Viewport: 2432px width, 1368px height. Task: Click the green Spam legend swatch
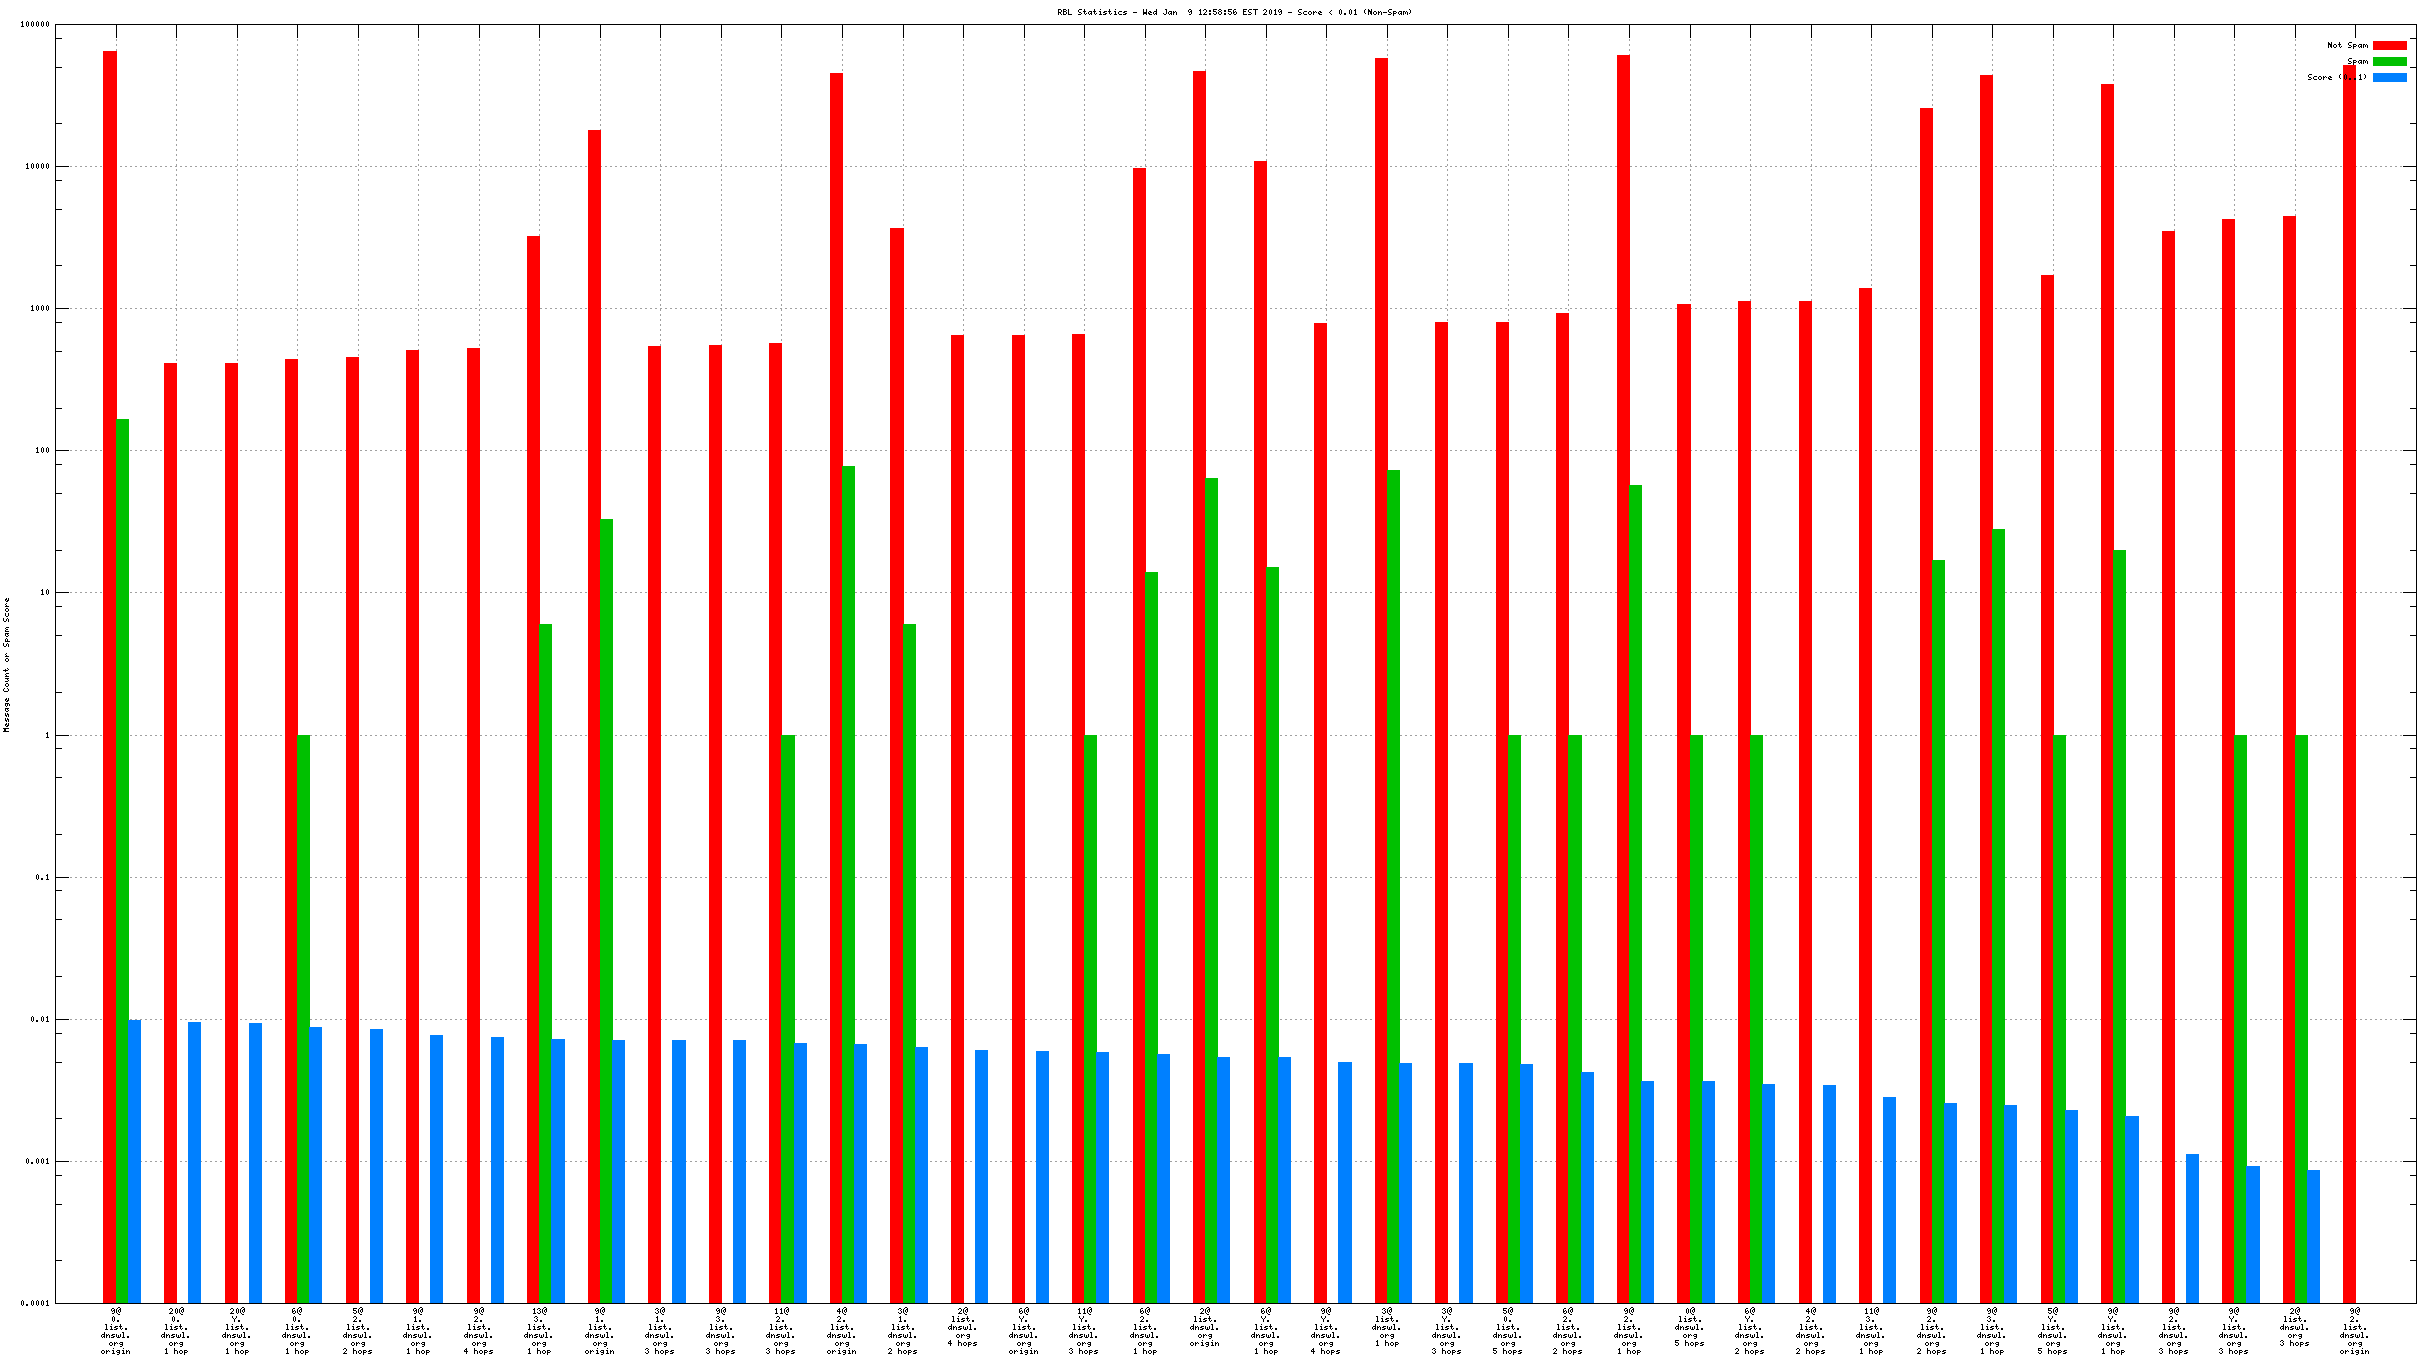tap(2389, 61)
